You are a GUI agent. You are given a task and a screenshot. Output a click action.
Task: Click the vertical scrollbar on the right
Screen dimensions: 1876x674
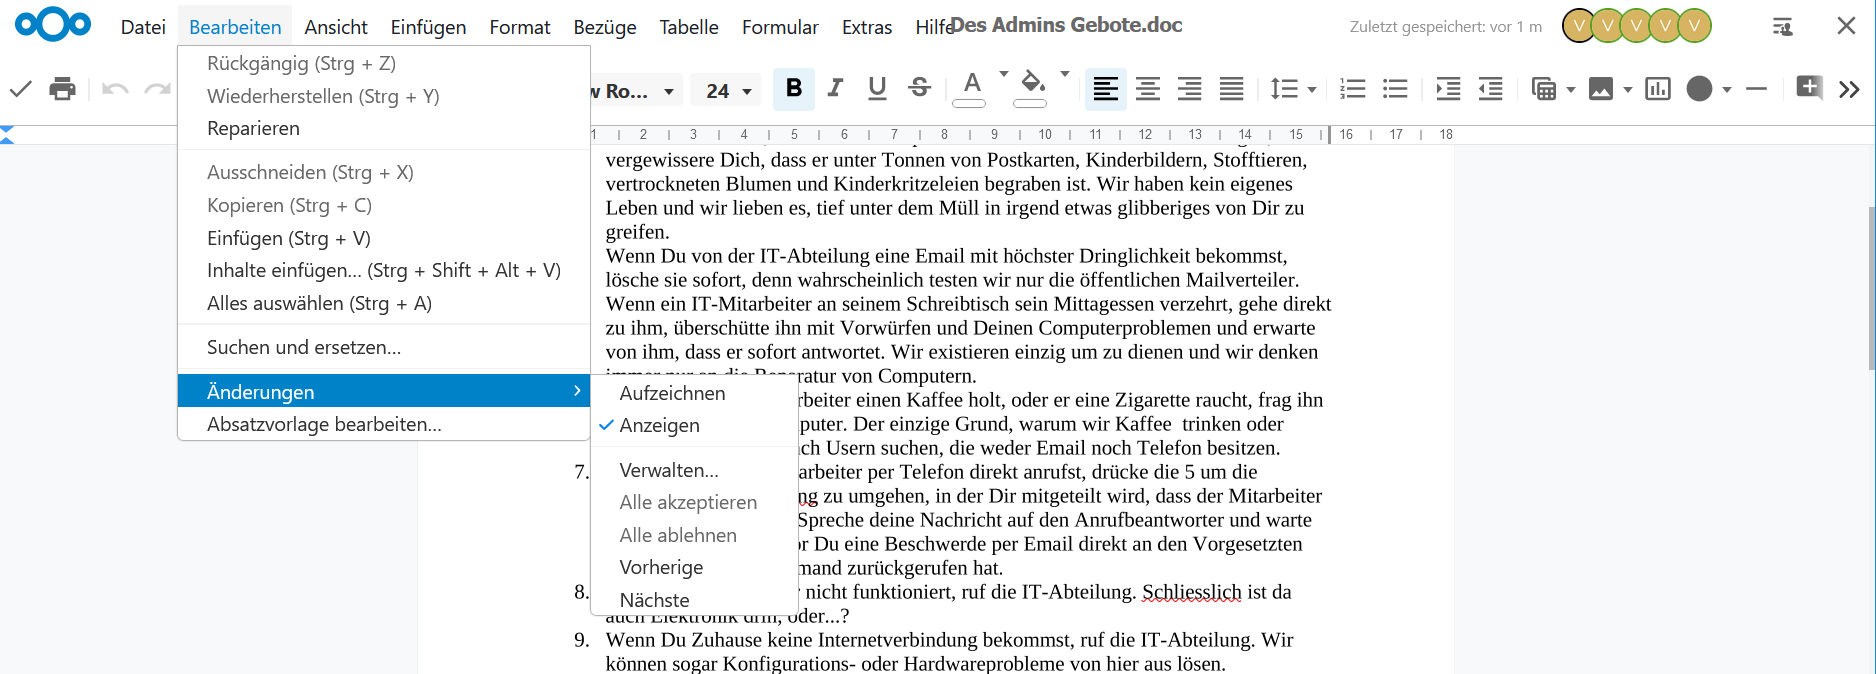point(1870,288)
